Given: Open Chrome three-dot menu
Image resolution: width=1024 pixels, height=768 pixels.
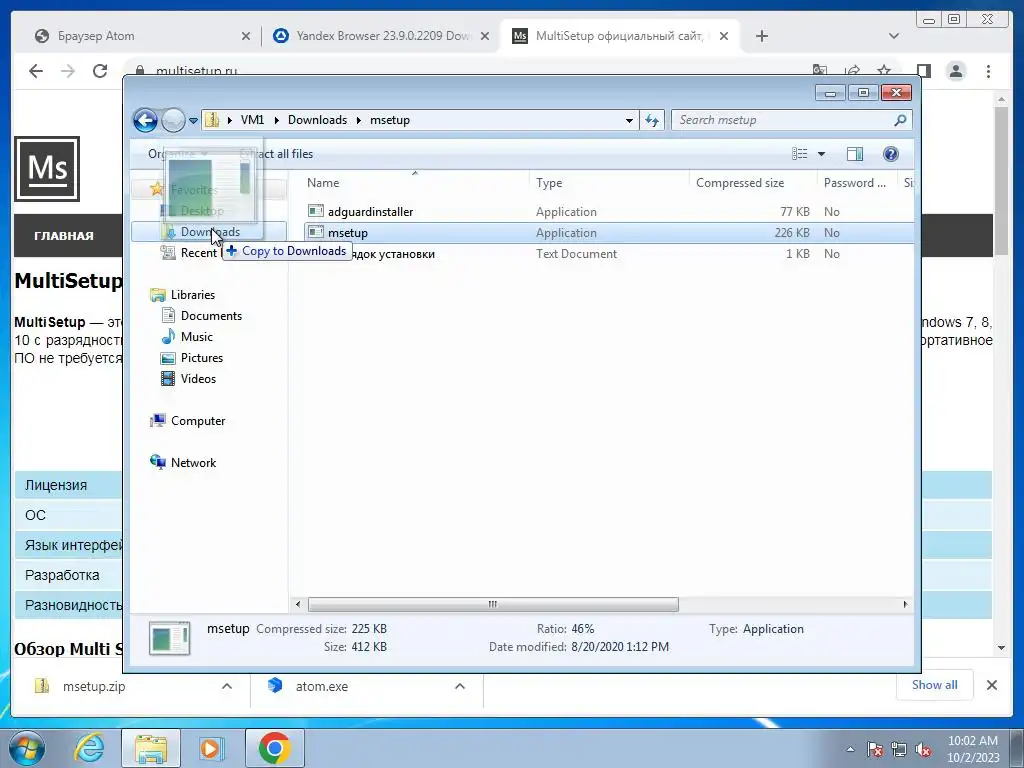Looking at the screenshot, I should (x=988, y=71).
